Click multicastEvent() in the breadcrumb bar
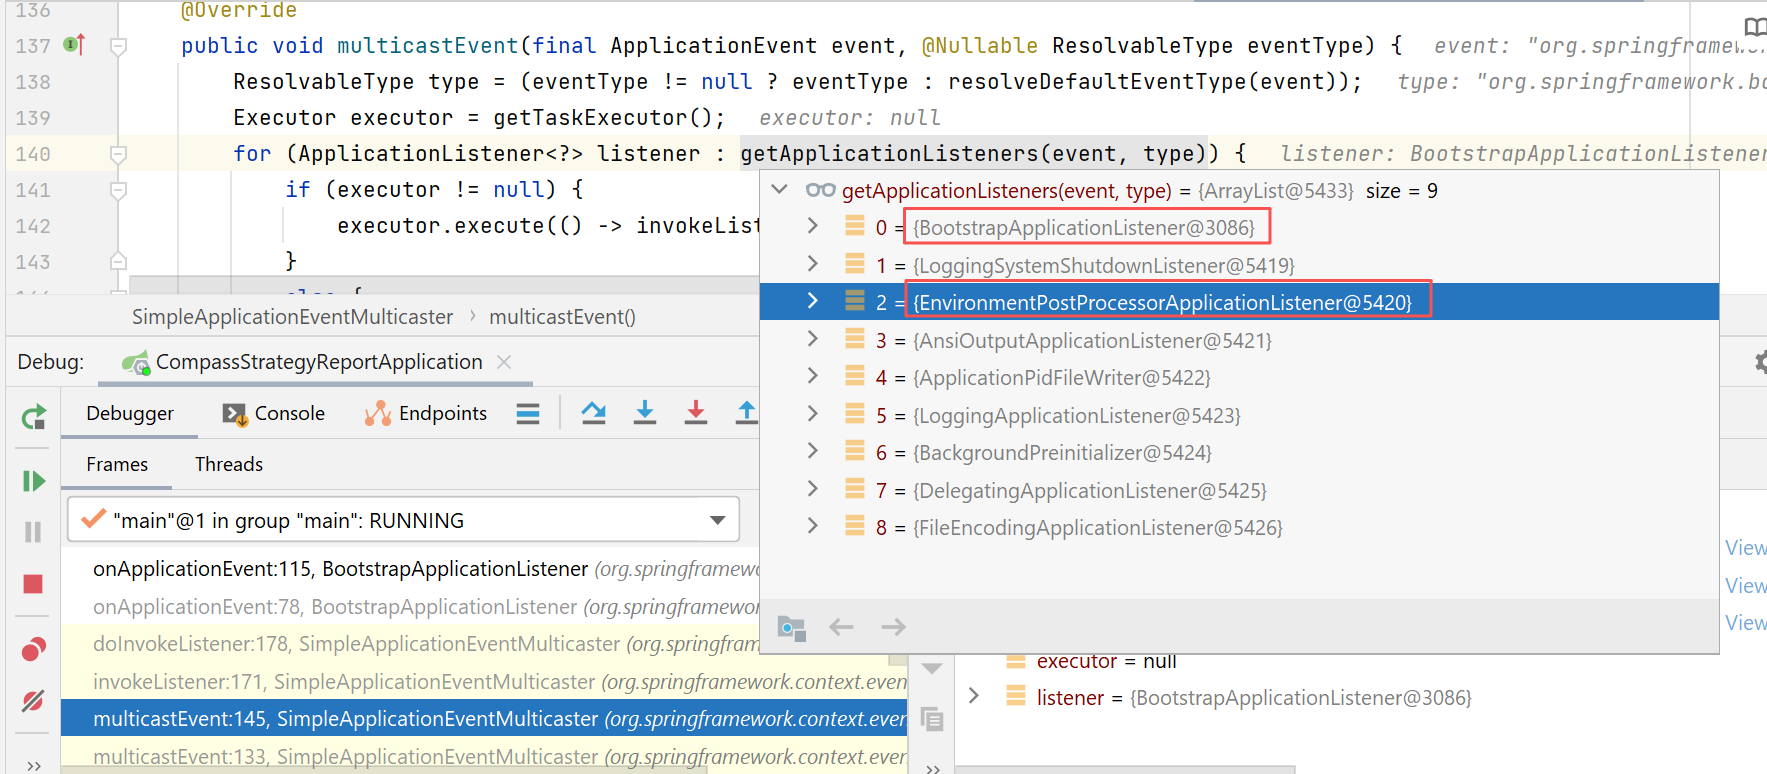This screenshot has height=774, width=1767. click(x=562, y=317)
